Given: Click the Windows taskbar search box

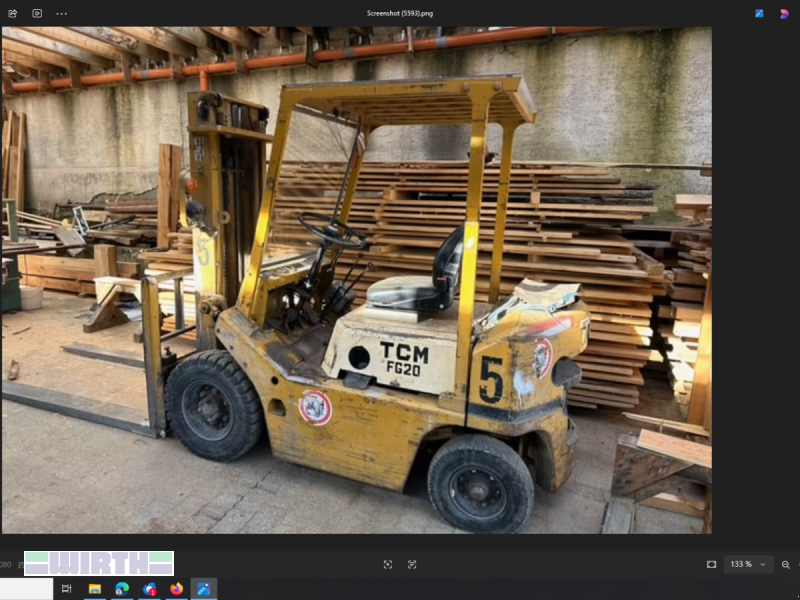Looking at the screenshot, I should pyautogui.click(x=26, y=589).
